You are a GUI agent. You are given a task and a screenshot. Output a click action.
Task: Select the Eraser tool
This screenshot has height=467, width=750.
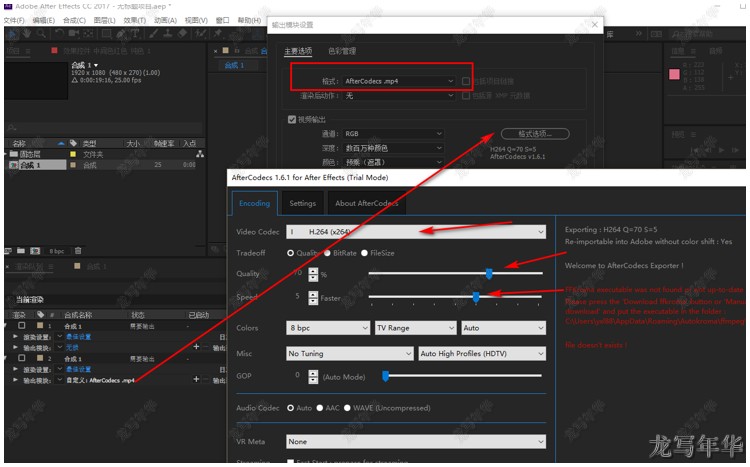[182, 33]
